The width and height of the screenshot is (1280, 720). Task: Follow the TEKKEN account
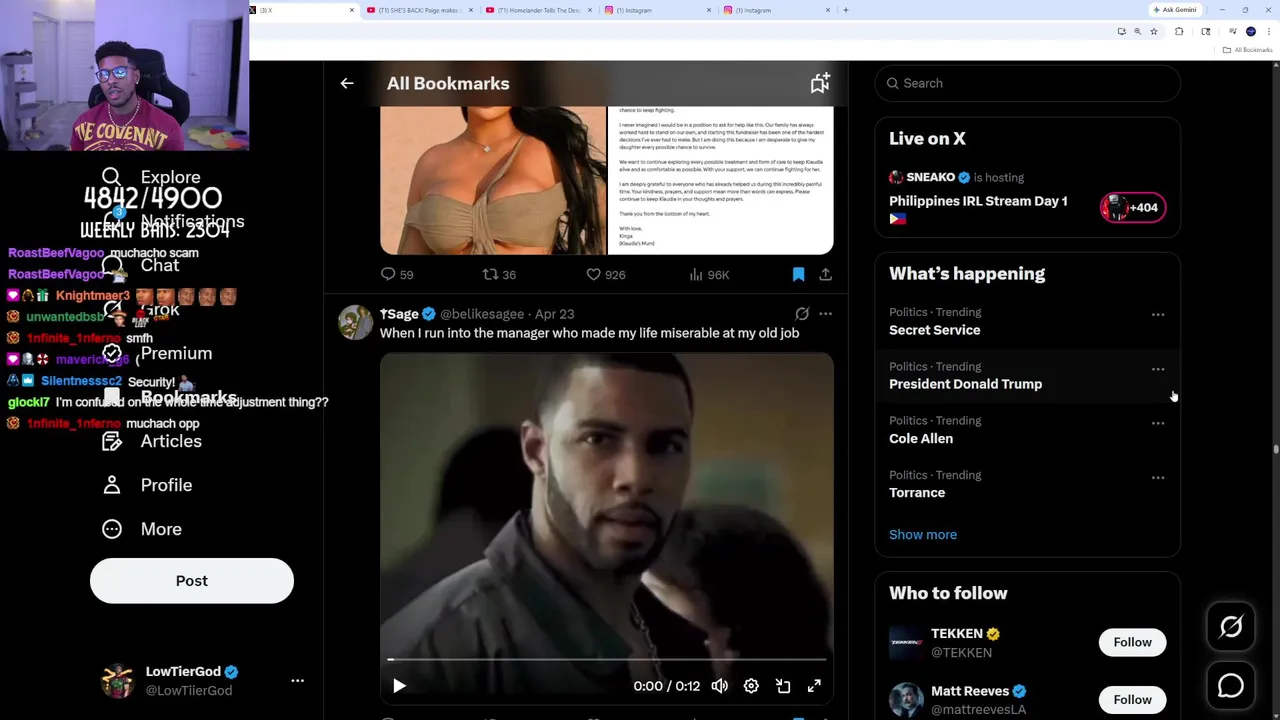[1132, 642]
